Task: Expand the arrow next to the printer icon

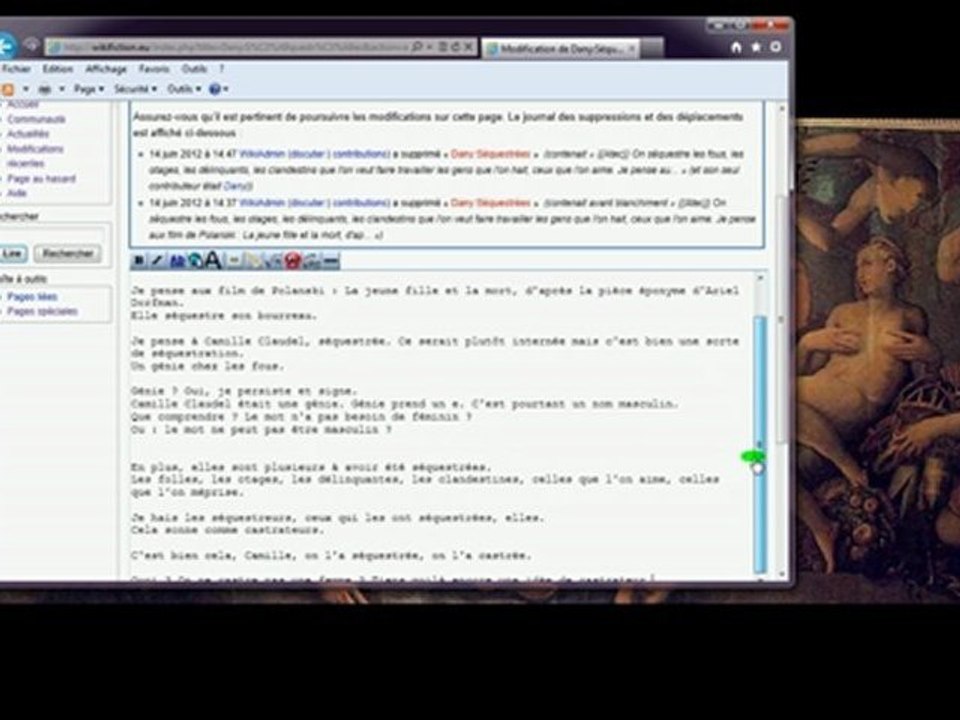Action: coord(61,89)
